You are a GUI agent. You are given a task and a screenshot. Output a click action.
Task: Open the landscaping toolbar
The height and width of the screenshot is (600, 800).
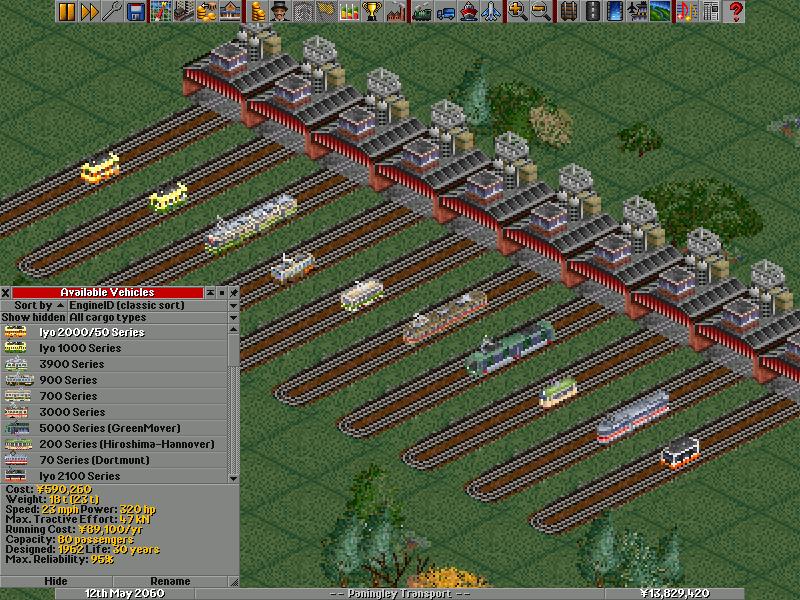(660, 11)
